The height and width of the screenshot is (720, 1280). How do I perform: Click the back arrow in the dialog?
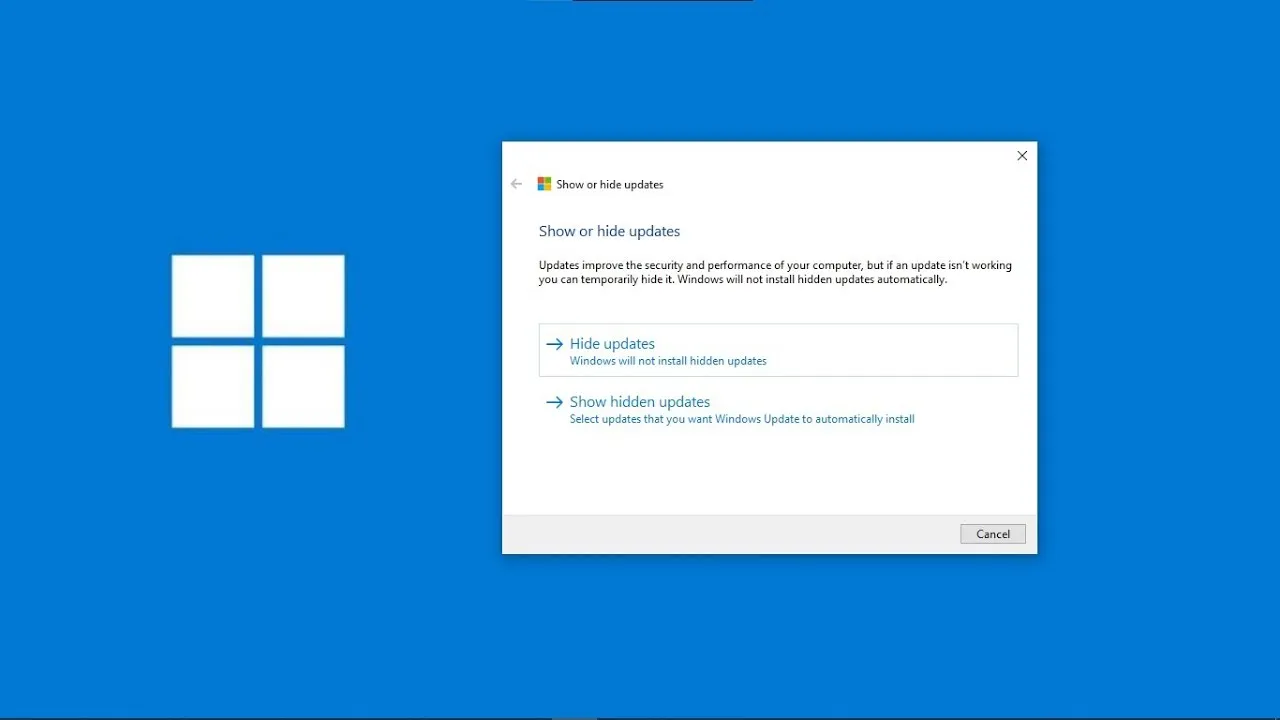point(516,184)
